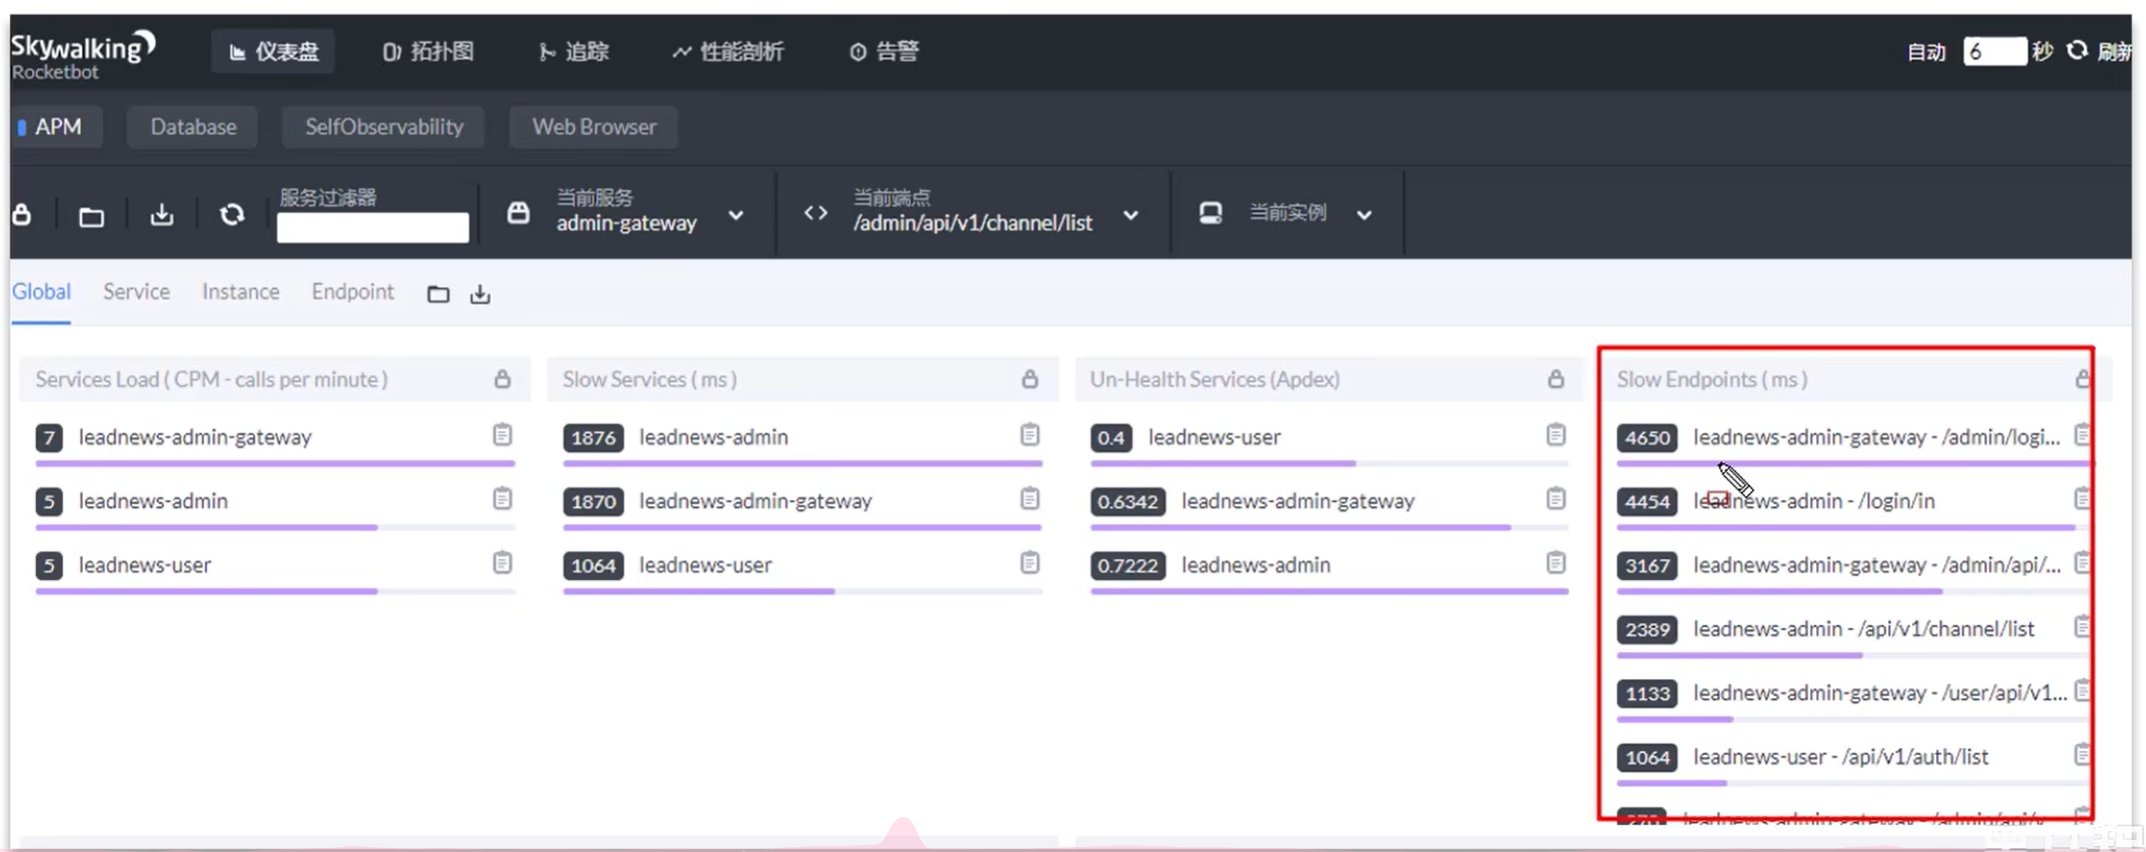Switch to the Database dashboard group

pos(193,127)
